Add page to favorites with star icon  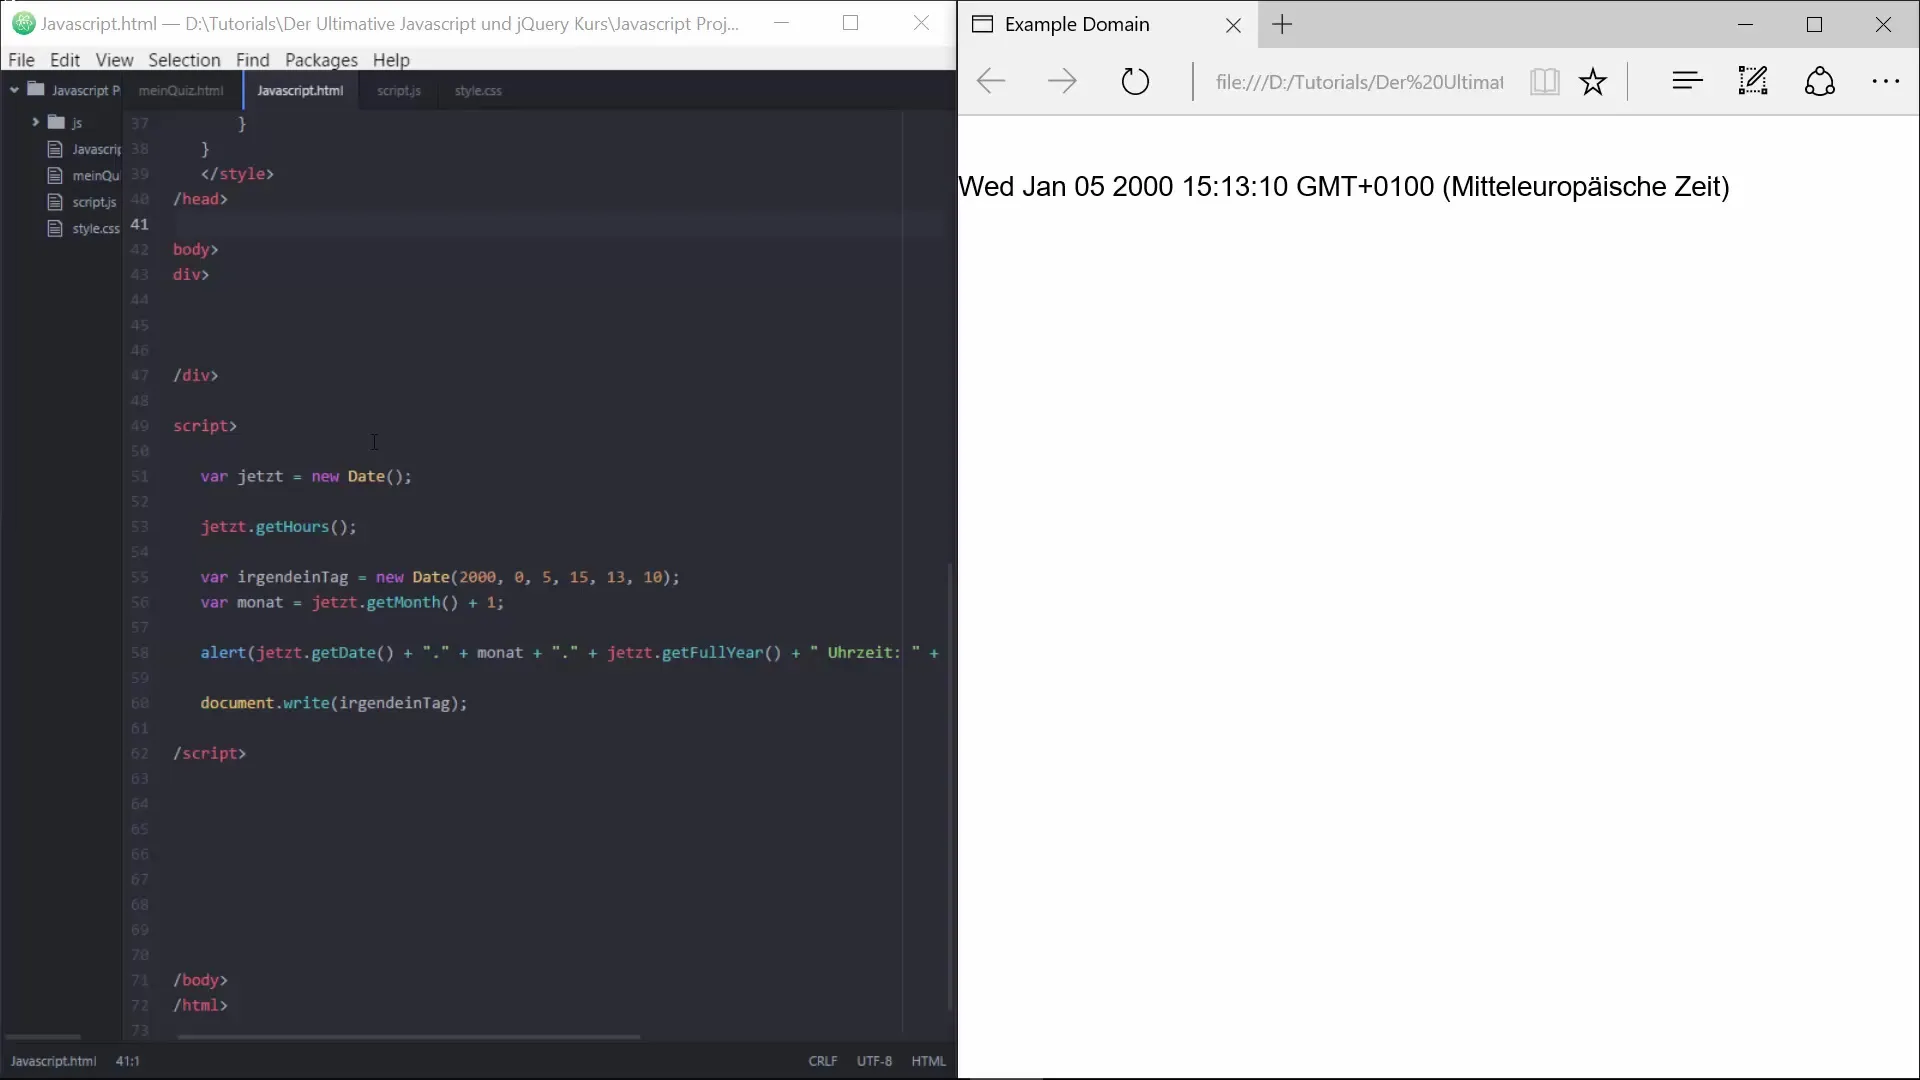(x=1593, y=81)
